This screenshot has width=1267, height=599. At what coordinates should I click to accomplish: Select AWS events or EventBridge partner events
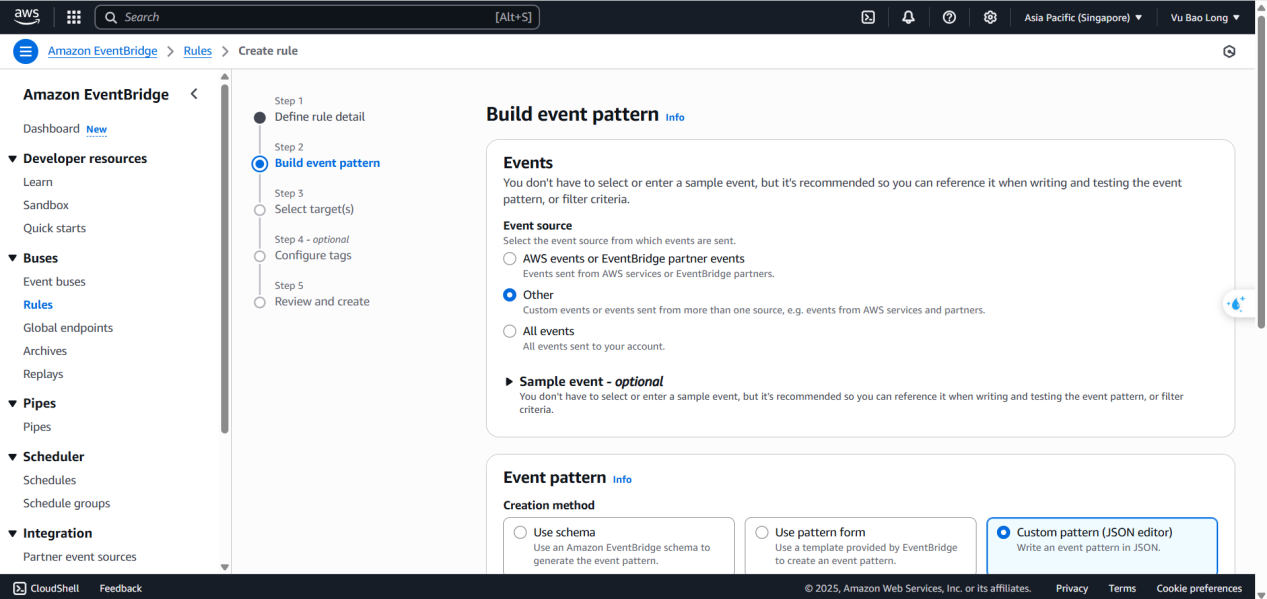click(x=510, y=258)
